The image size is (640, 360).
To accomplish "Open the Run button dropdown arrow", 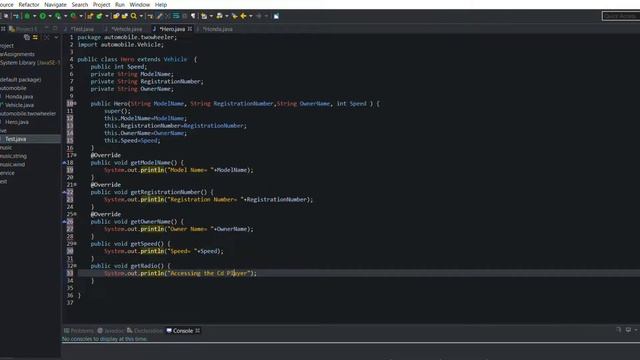I will tap(50, 16).
